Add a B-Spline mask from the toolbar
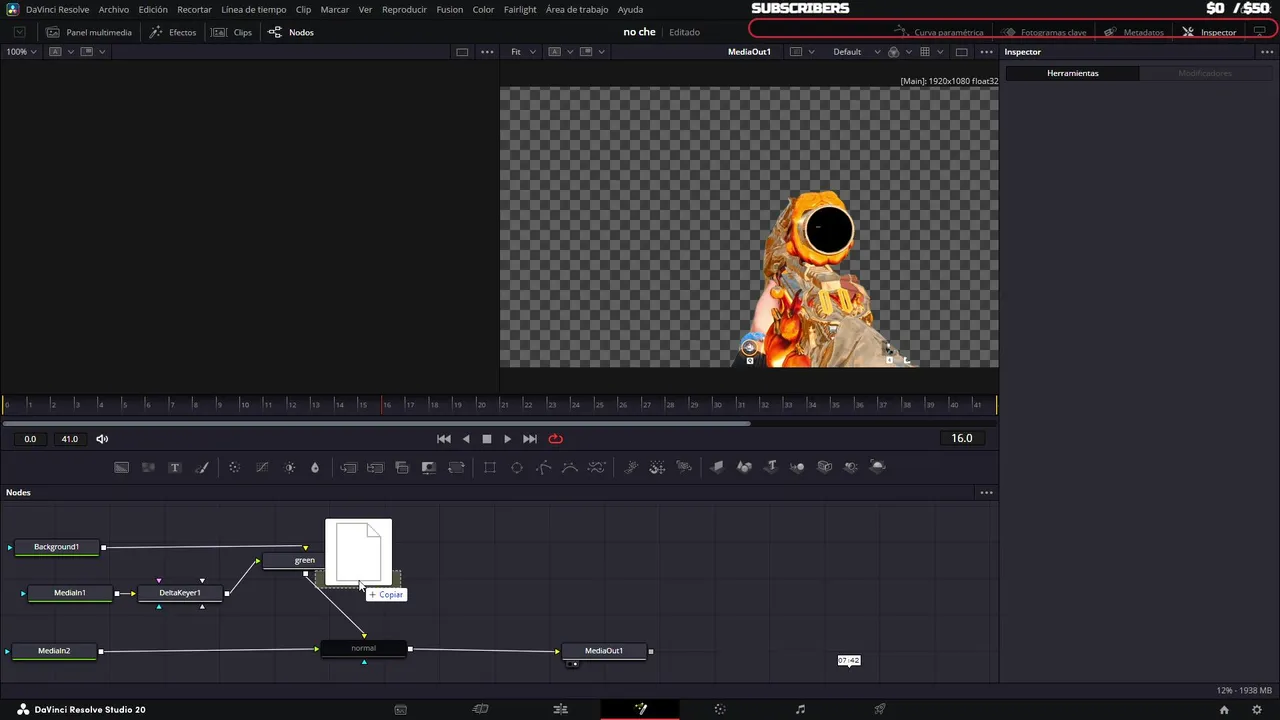Viewport: 1280px width, 720px height. tap(570, 467)
